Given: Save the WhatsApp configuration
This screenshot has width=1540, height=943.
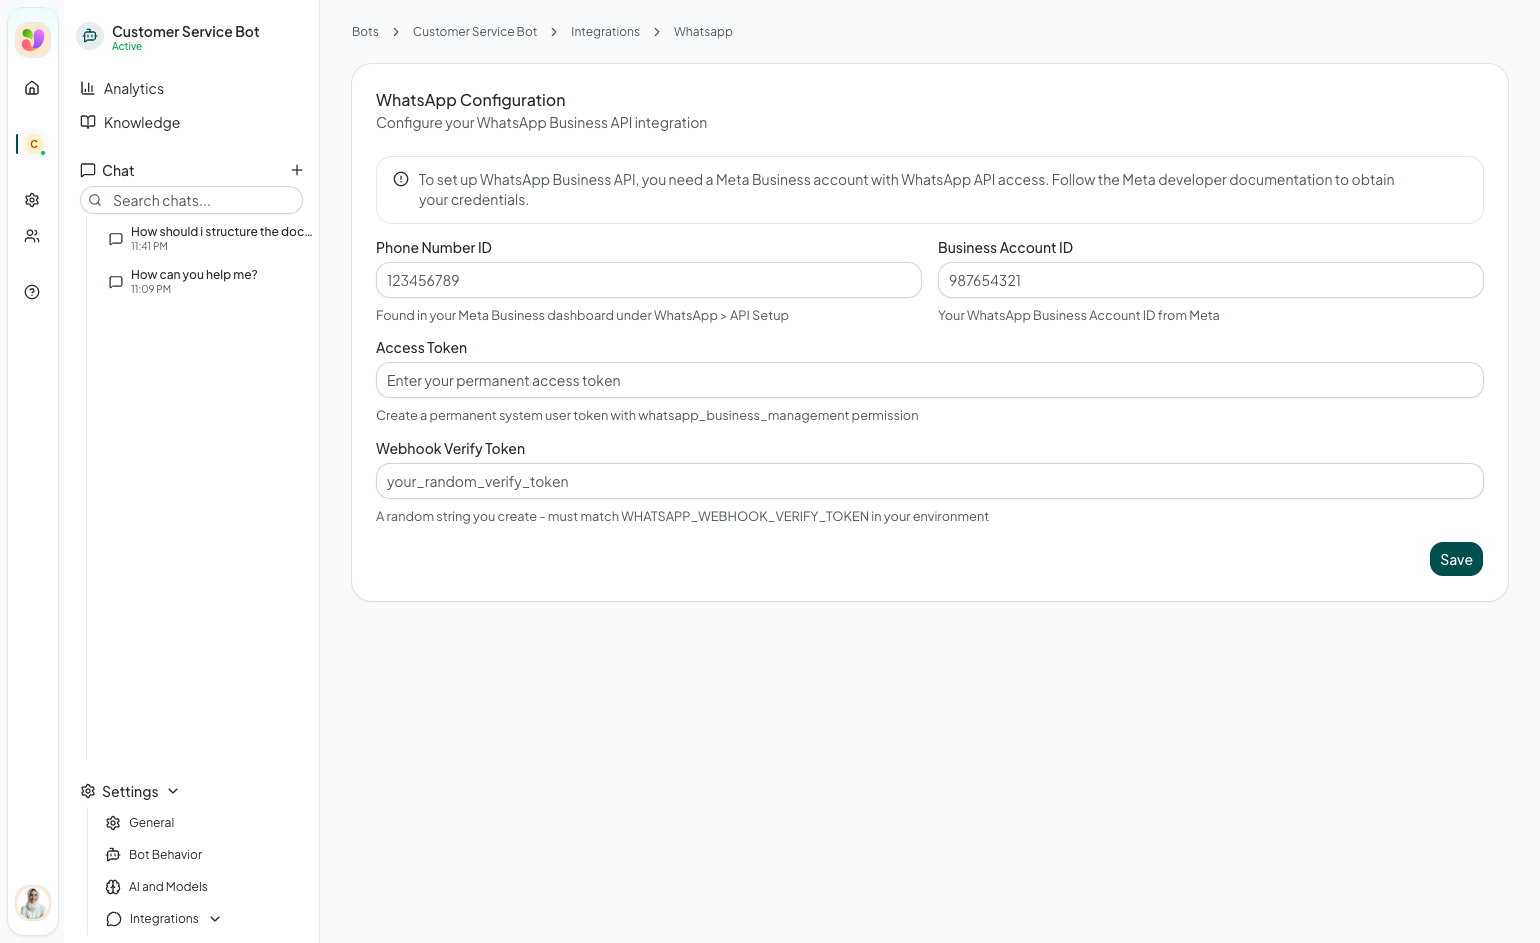Looking at the screenshot, I should click(1455, 560).
